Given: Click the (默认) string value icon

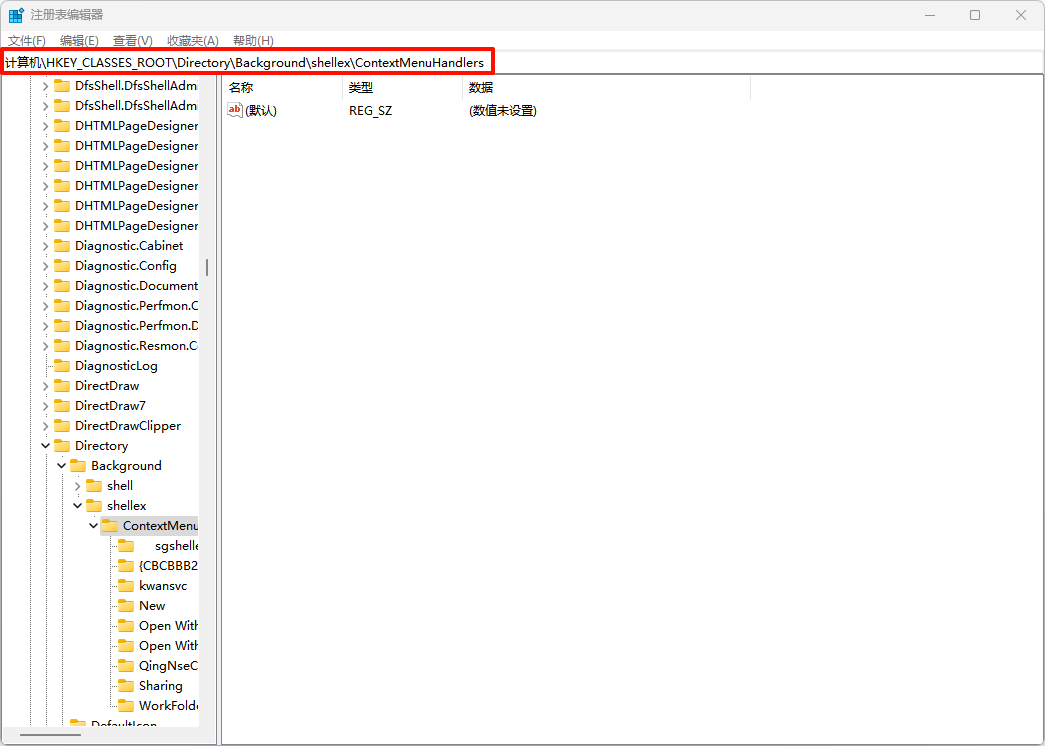Looking at the screenshot, I should (x=235, y=110).
